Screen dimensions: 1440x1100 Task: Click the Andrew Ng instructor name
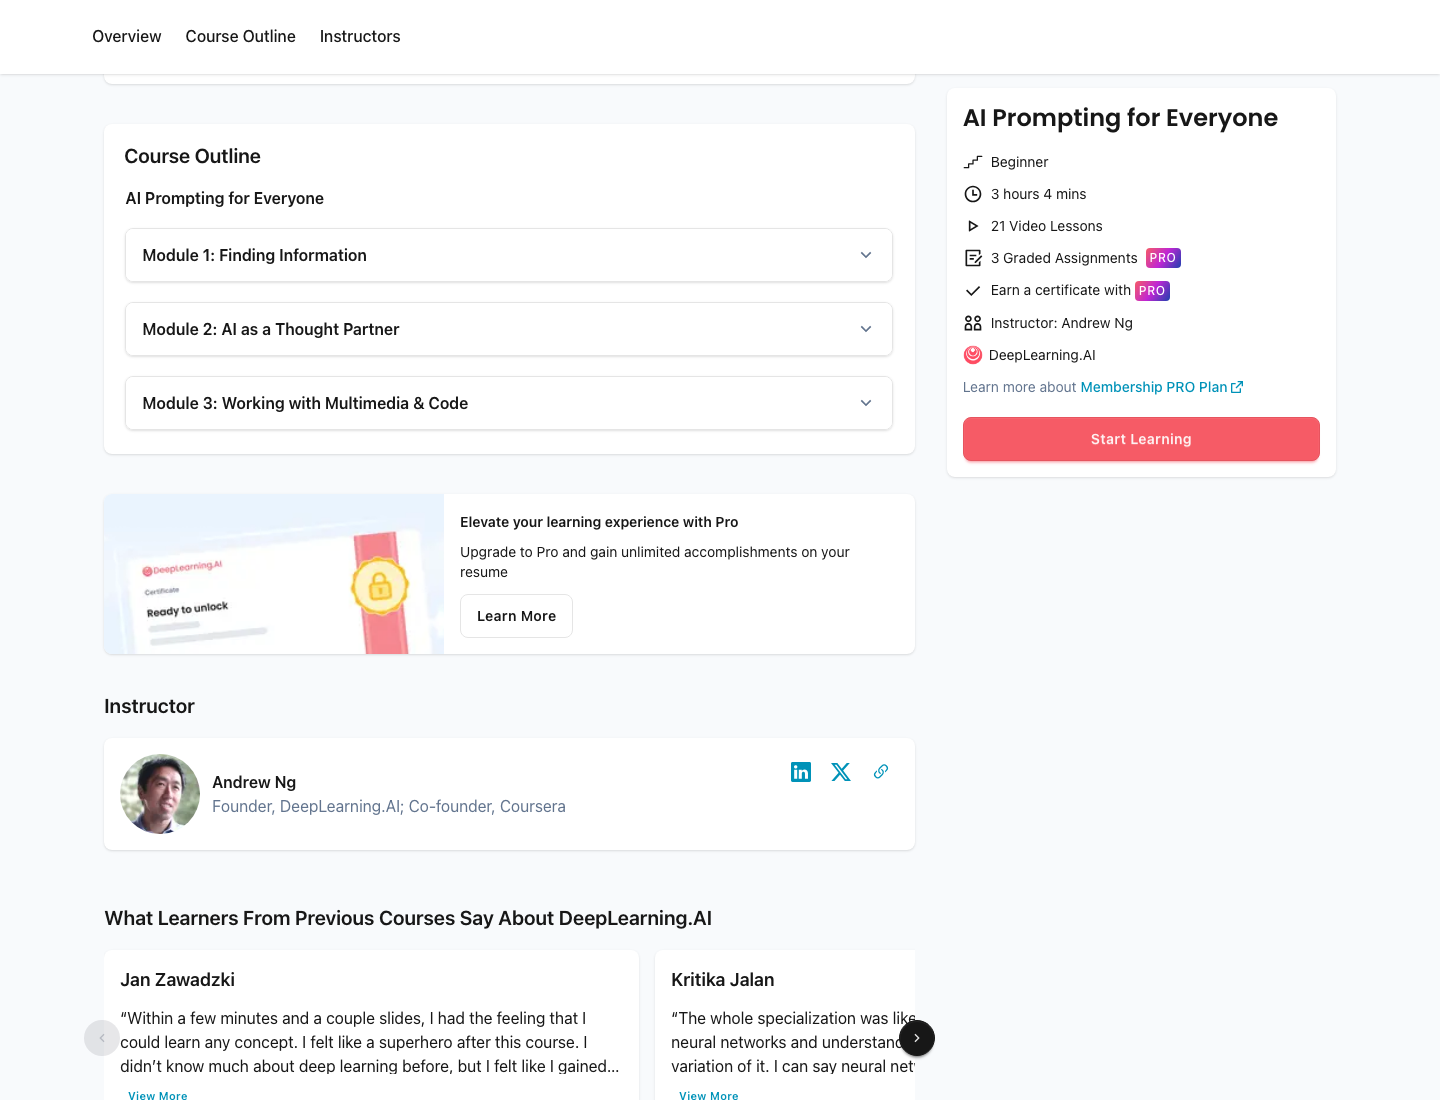pyautogui.click(x=254, y=782)
